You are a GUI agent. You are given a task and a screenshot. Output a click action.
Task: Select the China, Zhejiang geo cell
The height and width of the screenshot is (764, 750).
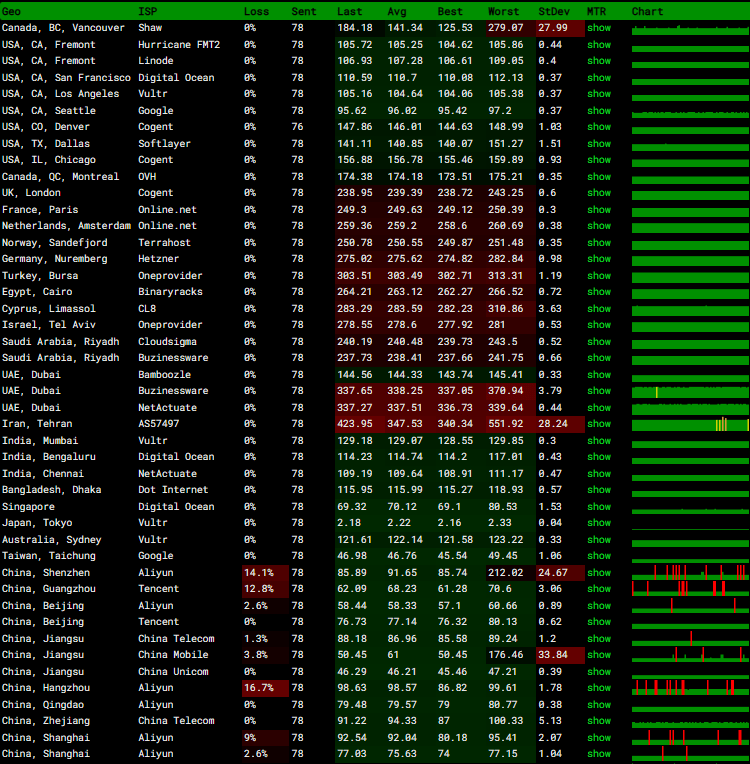46,721
